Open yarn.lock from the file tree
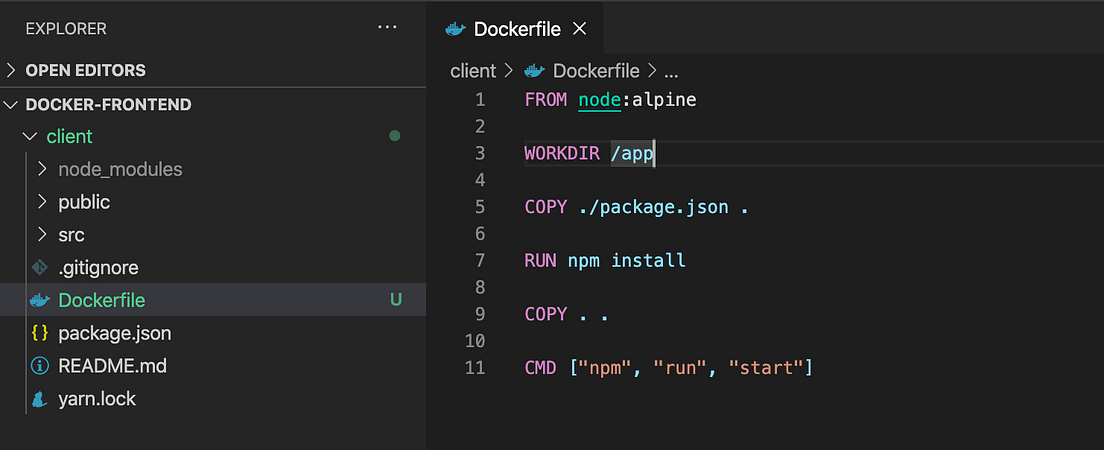1104x450 pixels. pos(97,399)
